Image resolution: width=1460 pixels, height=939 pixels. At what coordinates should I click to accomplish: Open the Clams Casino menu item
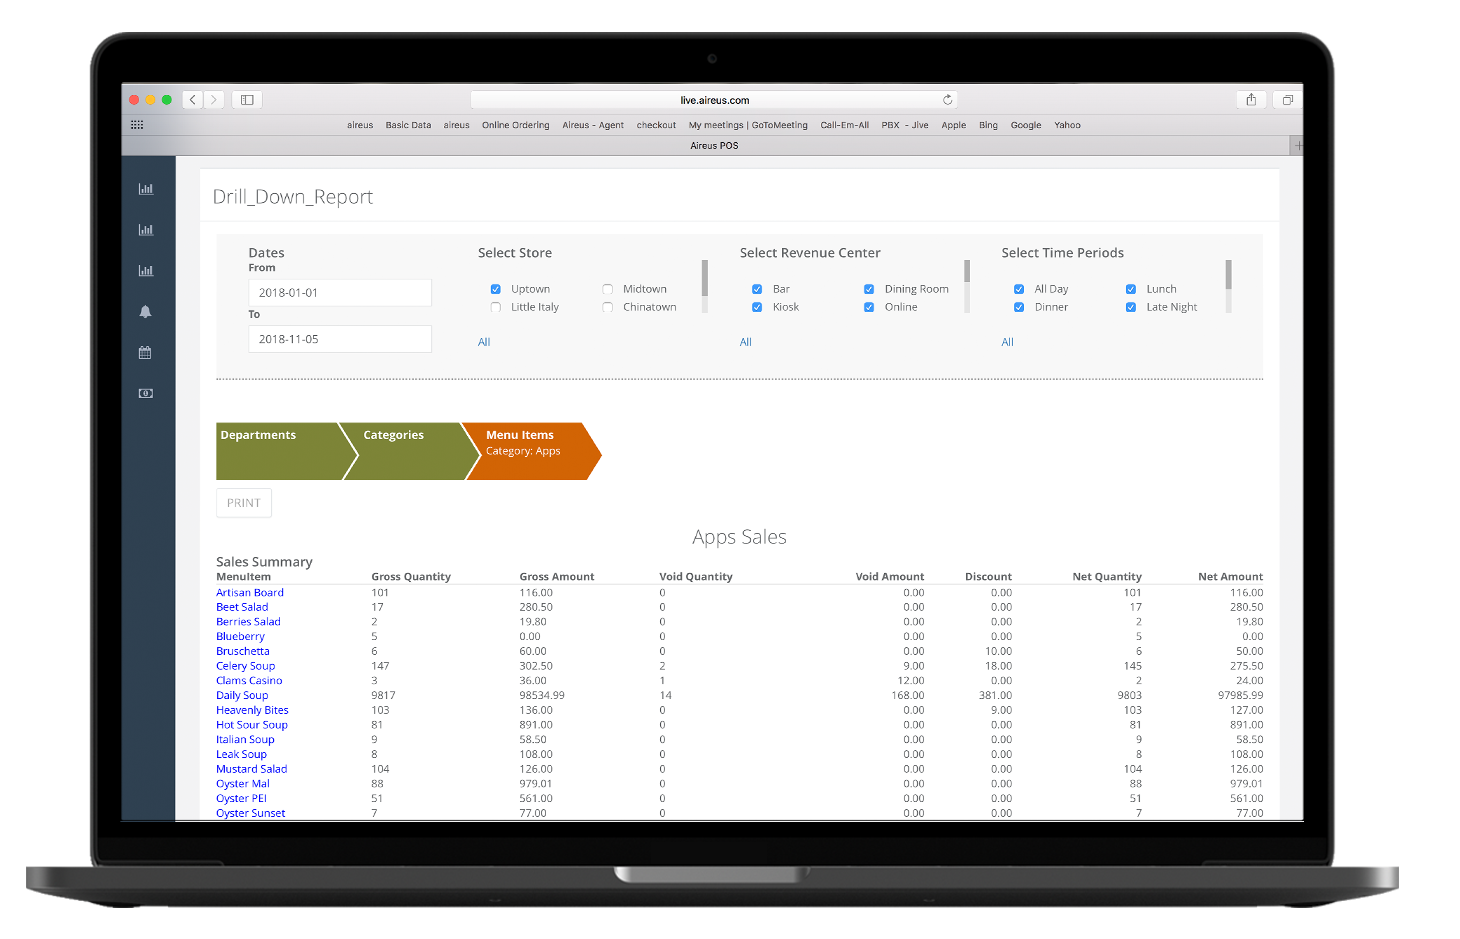249,681
